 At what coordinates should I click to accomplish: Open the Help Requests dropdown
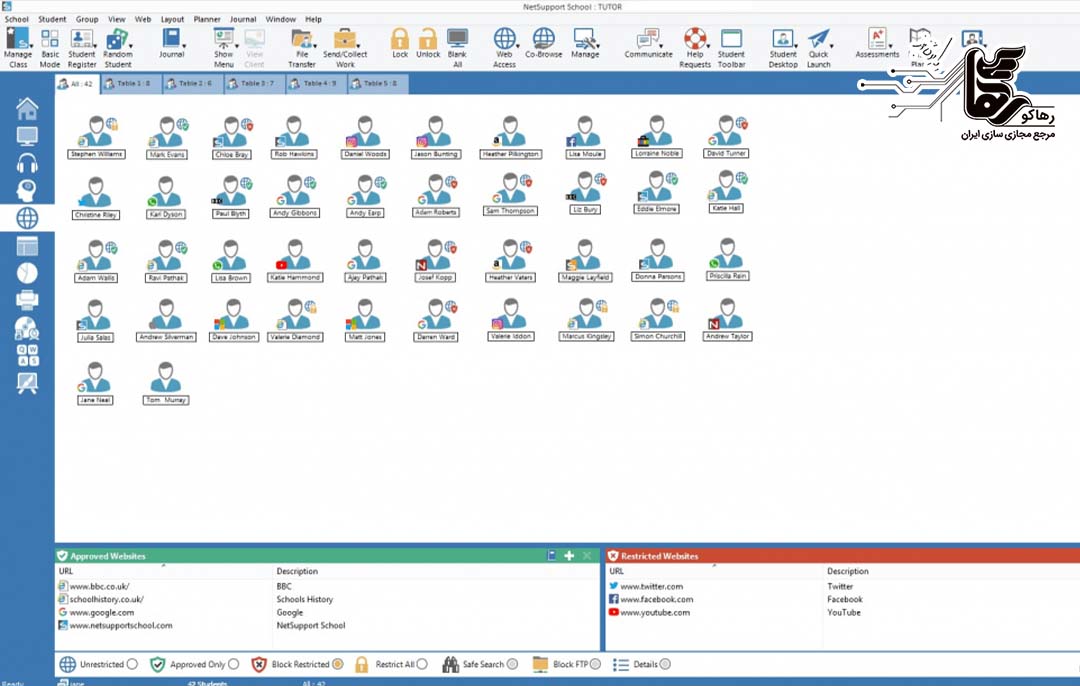(x=708, y=46)
